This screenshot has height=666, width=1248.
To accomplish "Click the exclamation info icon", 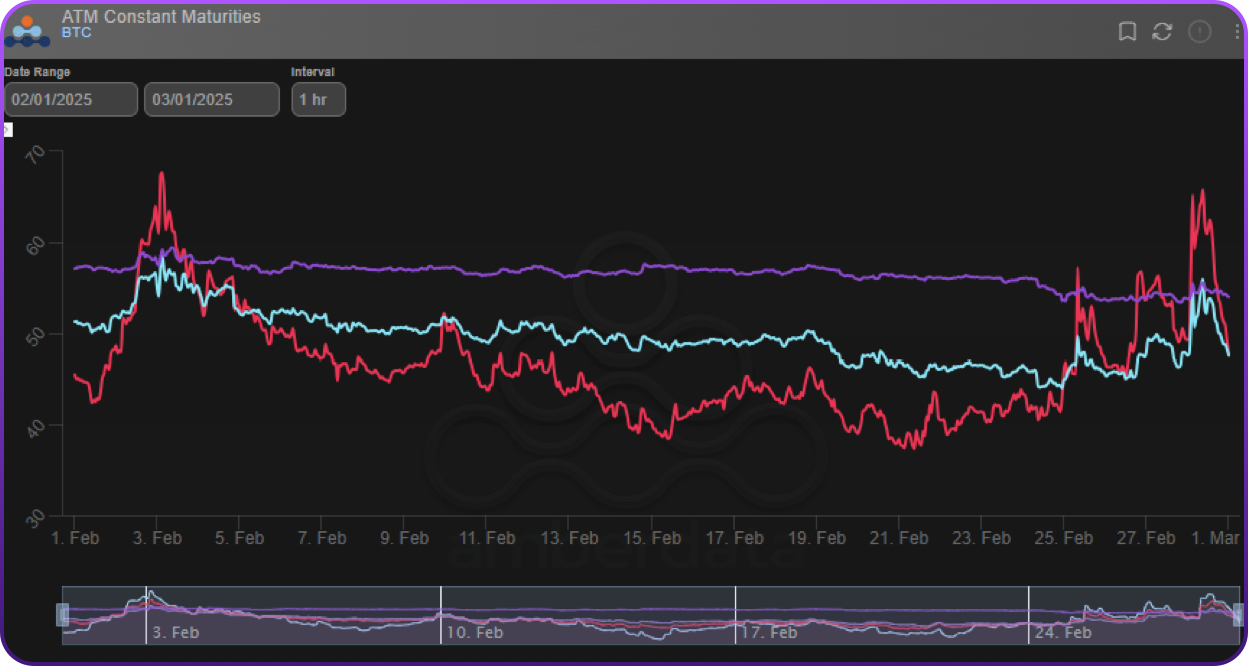I will coord(1199,32).
